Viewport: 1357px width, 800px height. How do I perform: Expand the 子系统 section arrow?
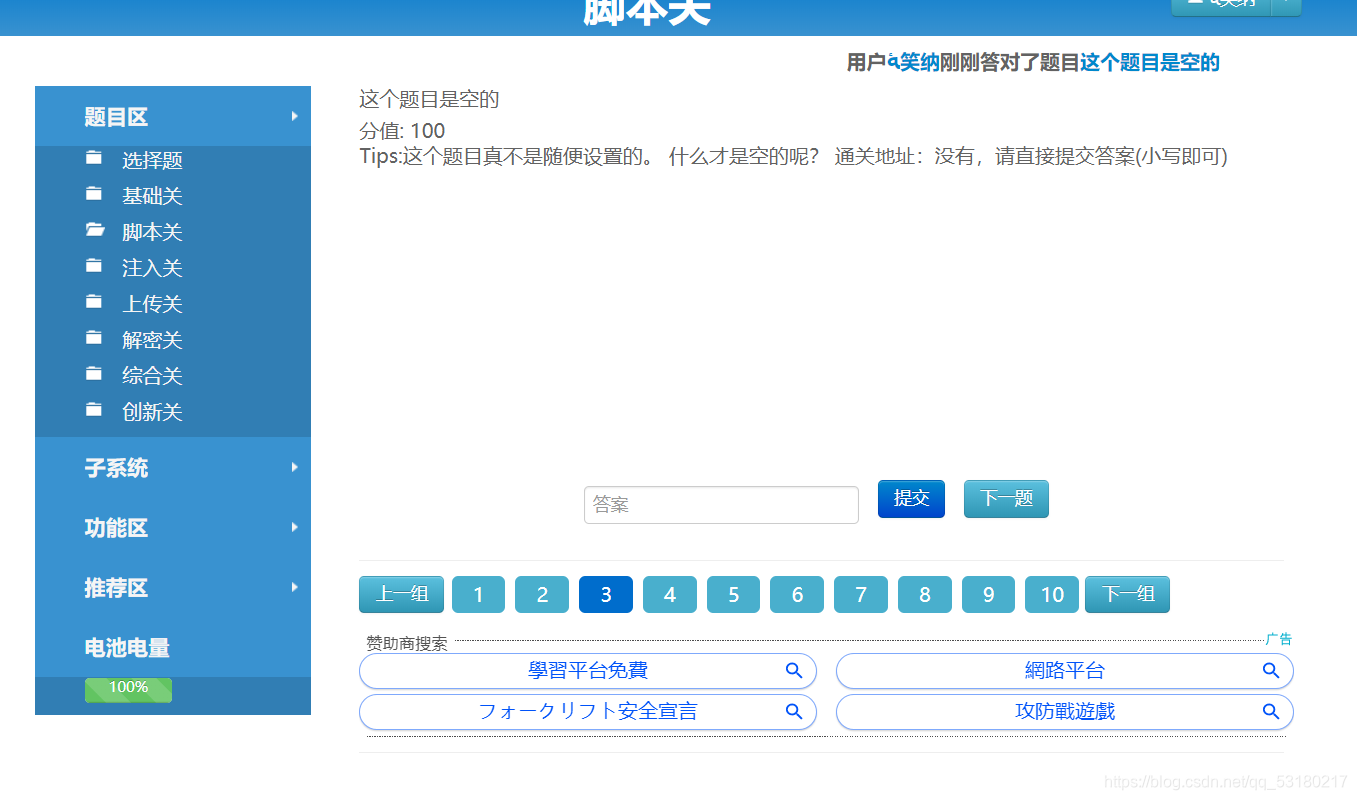click(294, 467)
